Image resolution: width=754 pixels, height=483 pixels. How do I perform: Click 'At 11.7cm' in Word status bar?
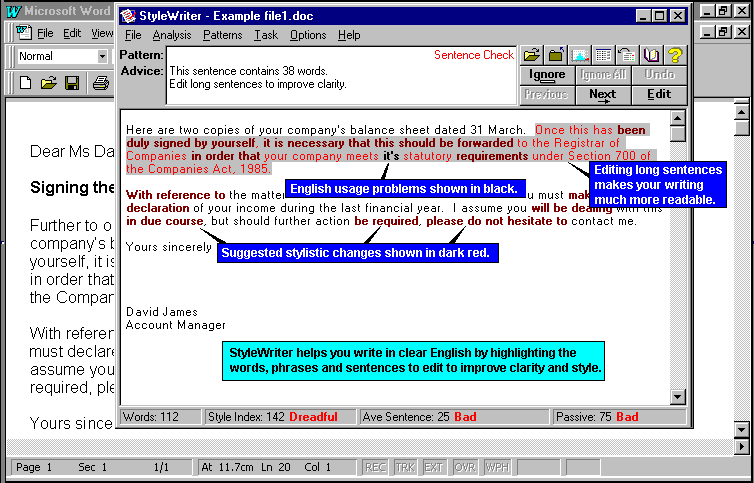(x=228, y=467)
